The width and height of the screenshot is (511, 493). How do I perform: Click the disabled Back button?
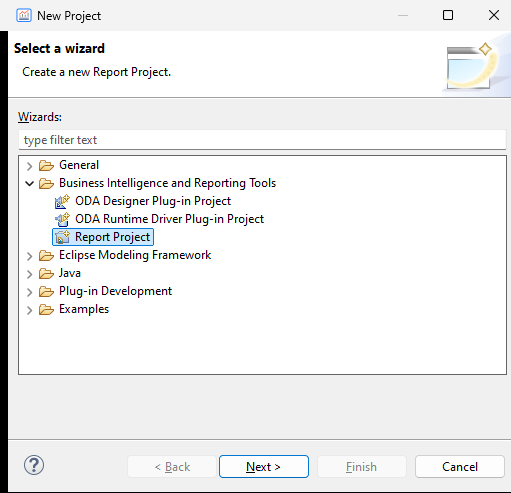click(x=172, y=466)
